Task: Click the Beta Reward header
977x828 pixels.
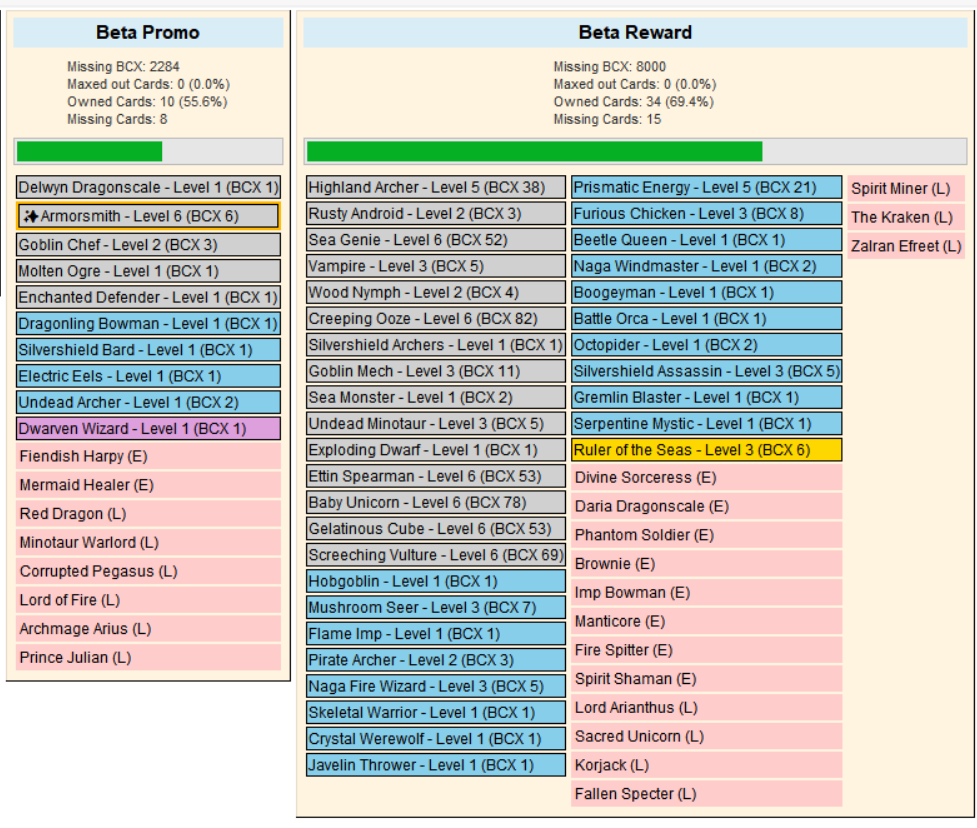Action: 635,32
